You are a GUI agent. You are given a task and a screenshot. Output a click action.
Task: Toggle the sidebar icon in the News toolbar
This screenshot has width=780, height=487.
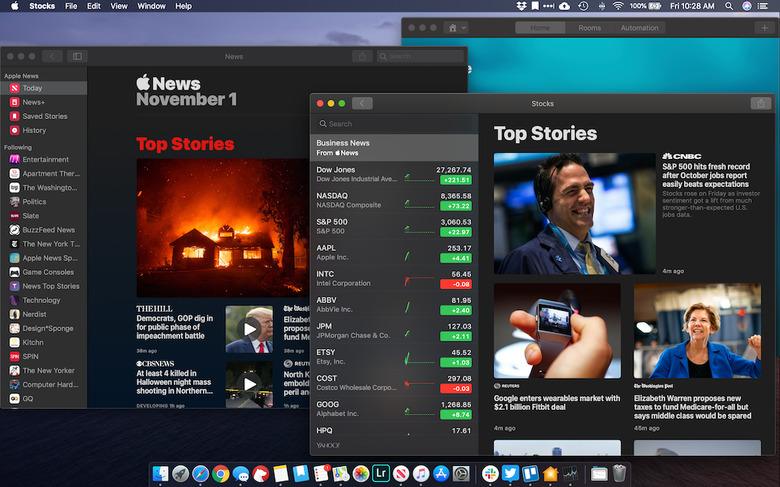point(77,56)
